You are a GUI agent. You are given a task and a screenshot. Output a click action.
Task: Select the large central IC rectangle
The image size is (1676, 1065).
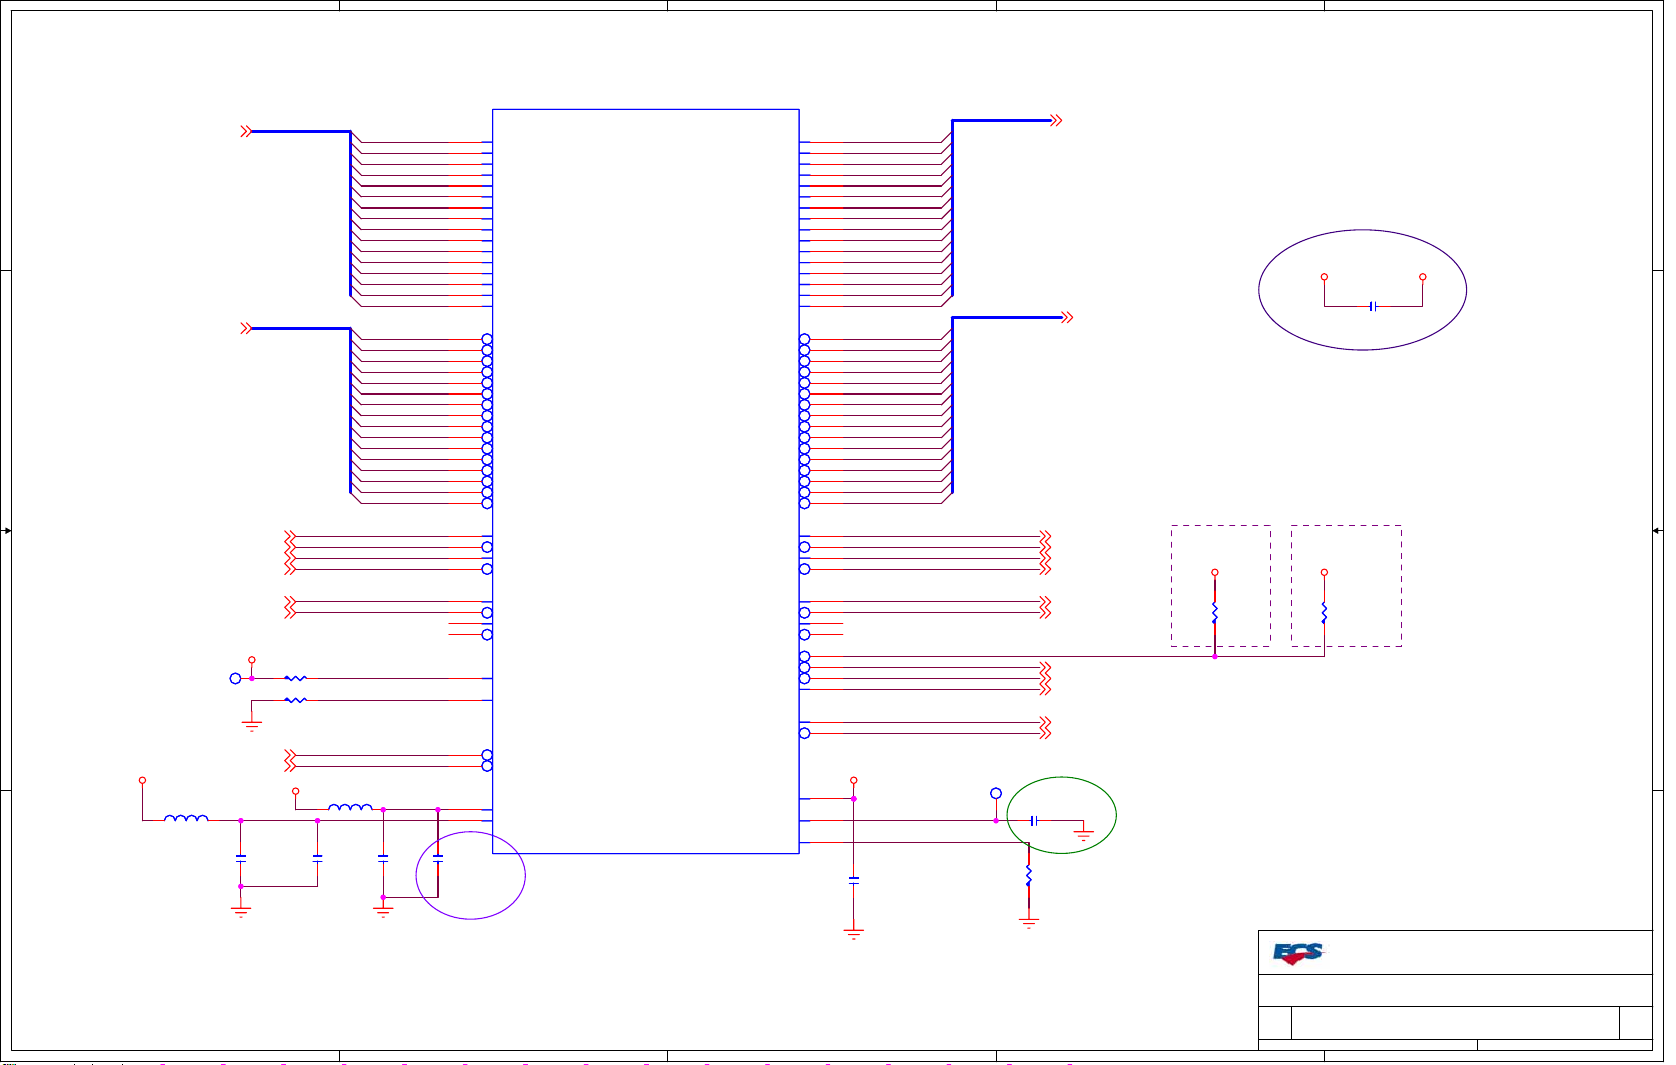(x=646, y=481)
